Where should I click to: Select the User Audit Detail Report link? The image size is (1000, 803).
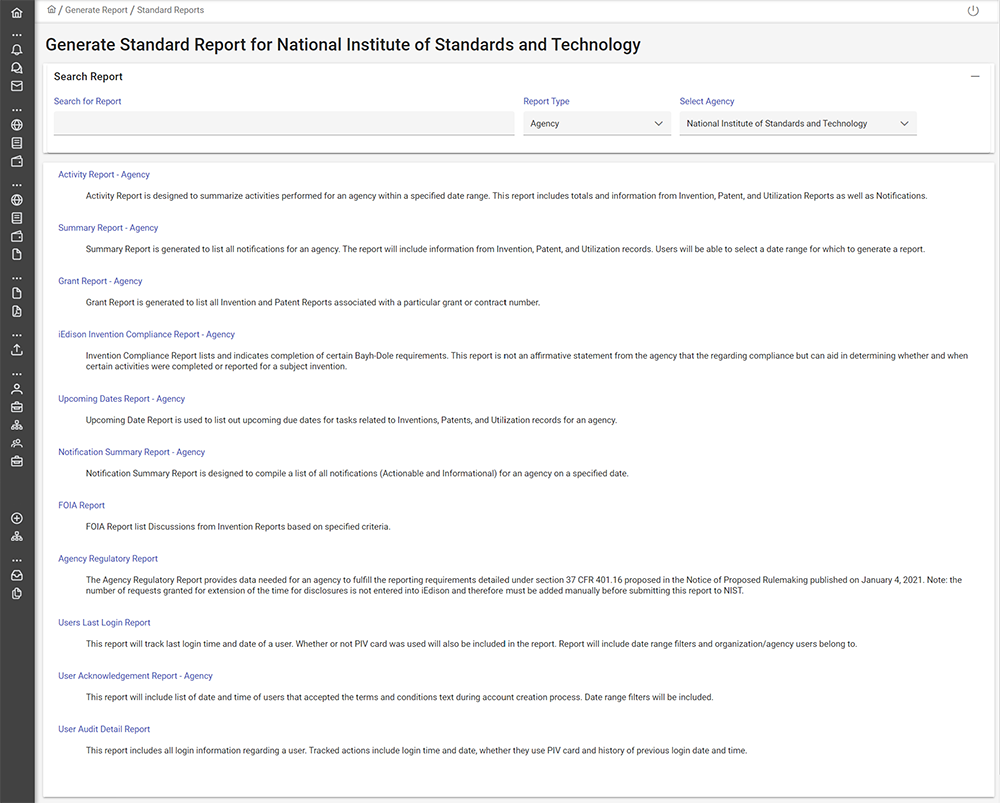coord(104,730)
